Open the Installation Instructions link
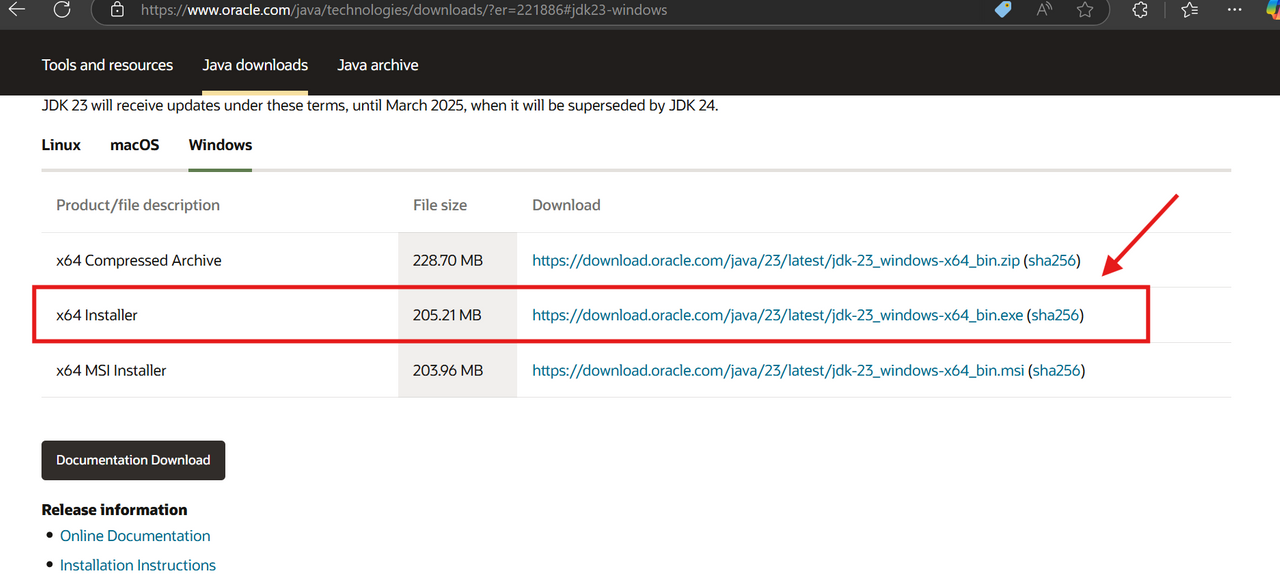The height and width of the screenshot is (582, 1280). (x=138, y=565)
